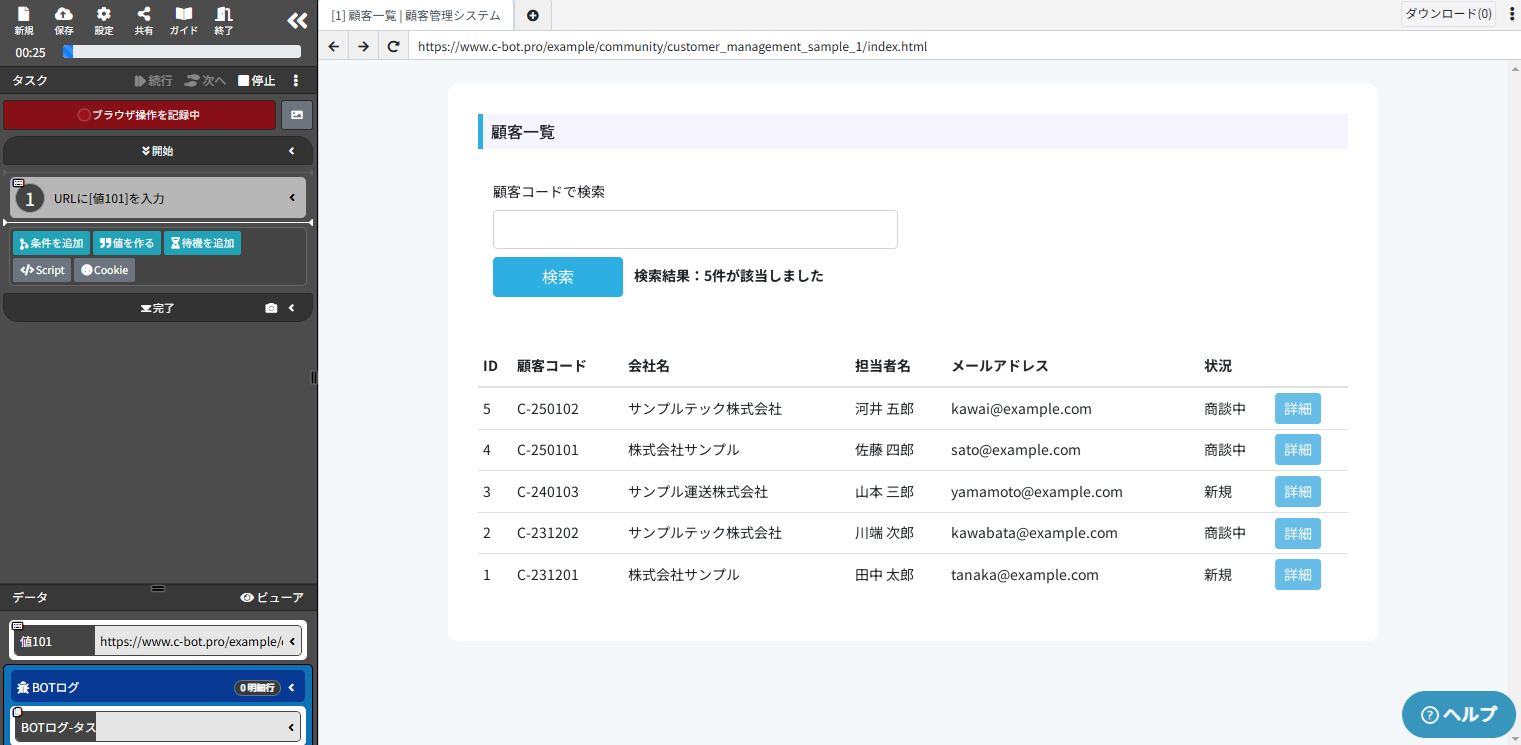Click the camera icon on 完了 row
The width and height of the screenshot is (1521, 745).
271,308
